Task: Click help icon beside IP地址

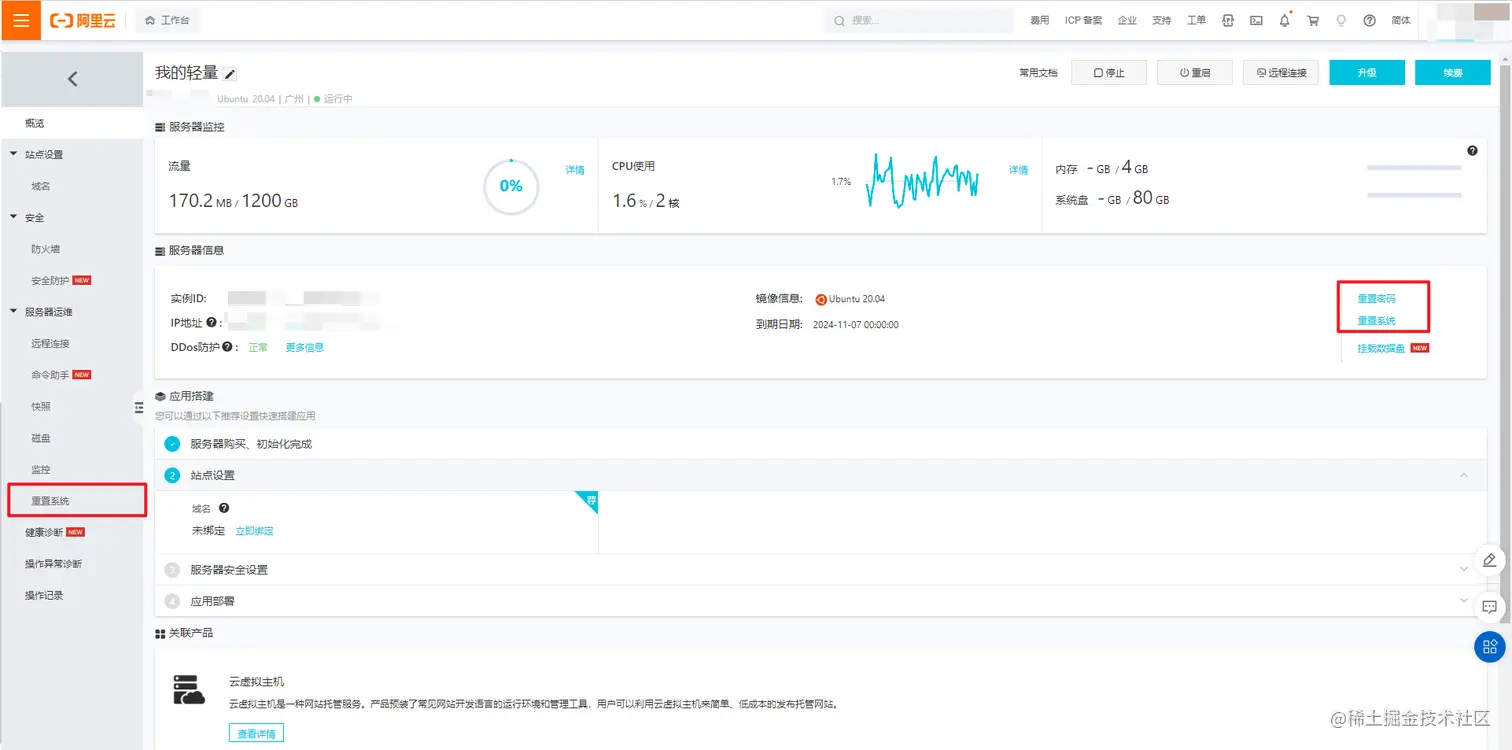Action: tap(212, 323)
